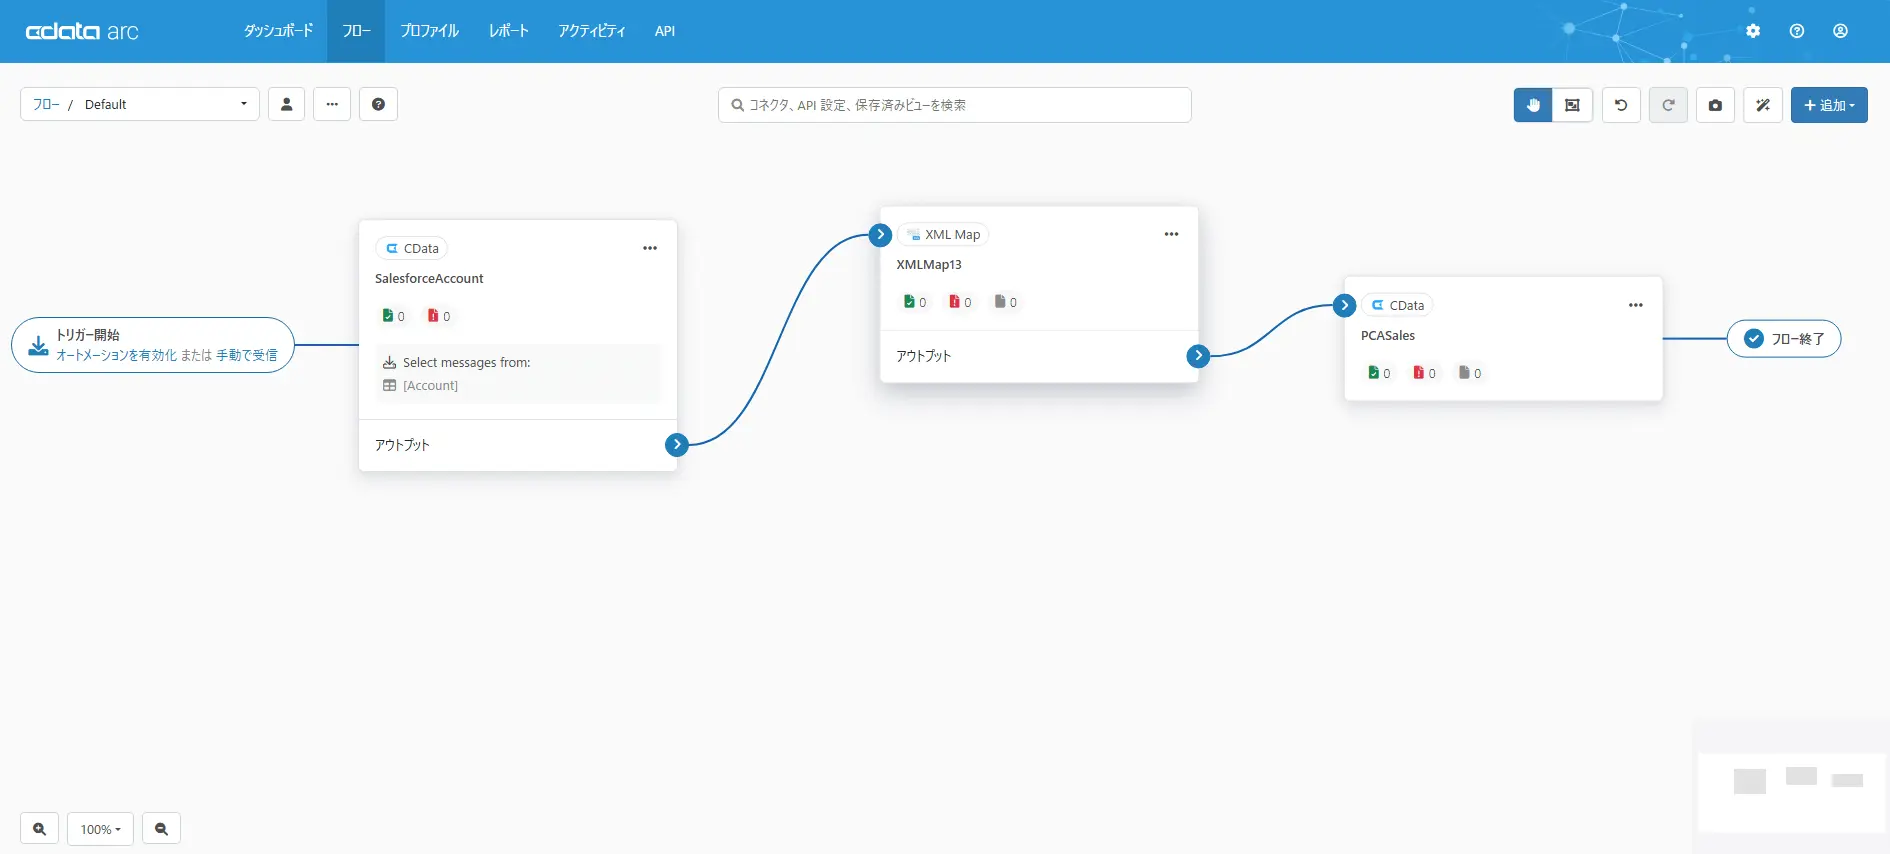Redo the flow change
Image resolution: width=1890 pixels, height=854 pixels.
click(x=1668, y=105)
